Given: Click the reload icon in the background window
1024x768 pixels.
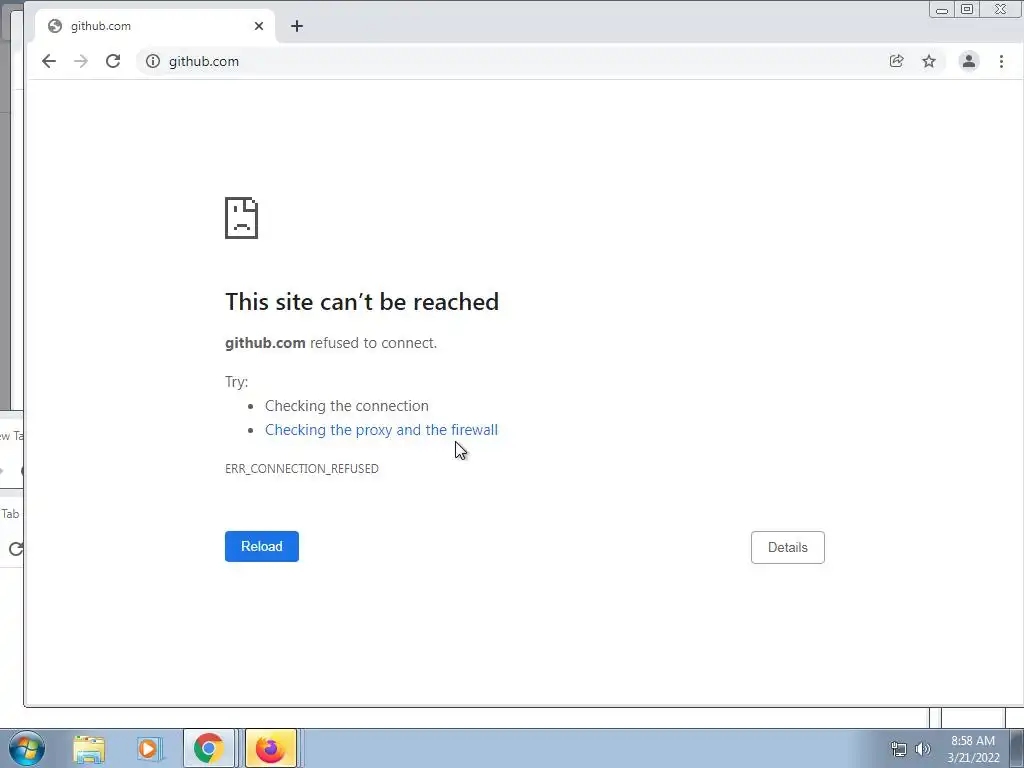Looking at the screenshot, I should 16,549.
